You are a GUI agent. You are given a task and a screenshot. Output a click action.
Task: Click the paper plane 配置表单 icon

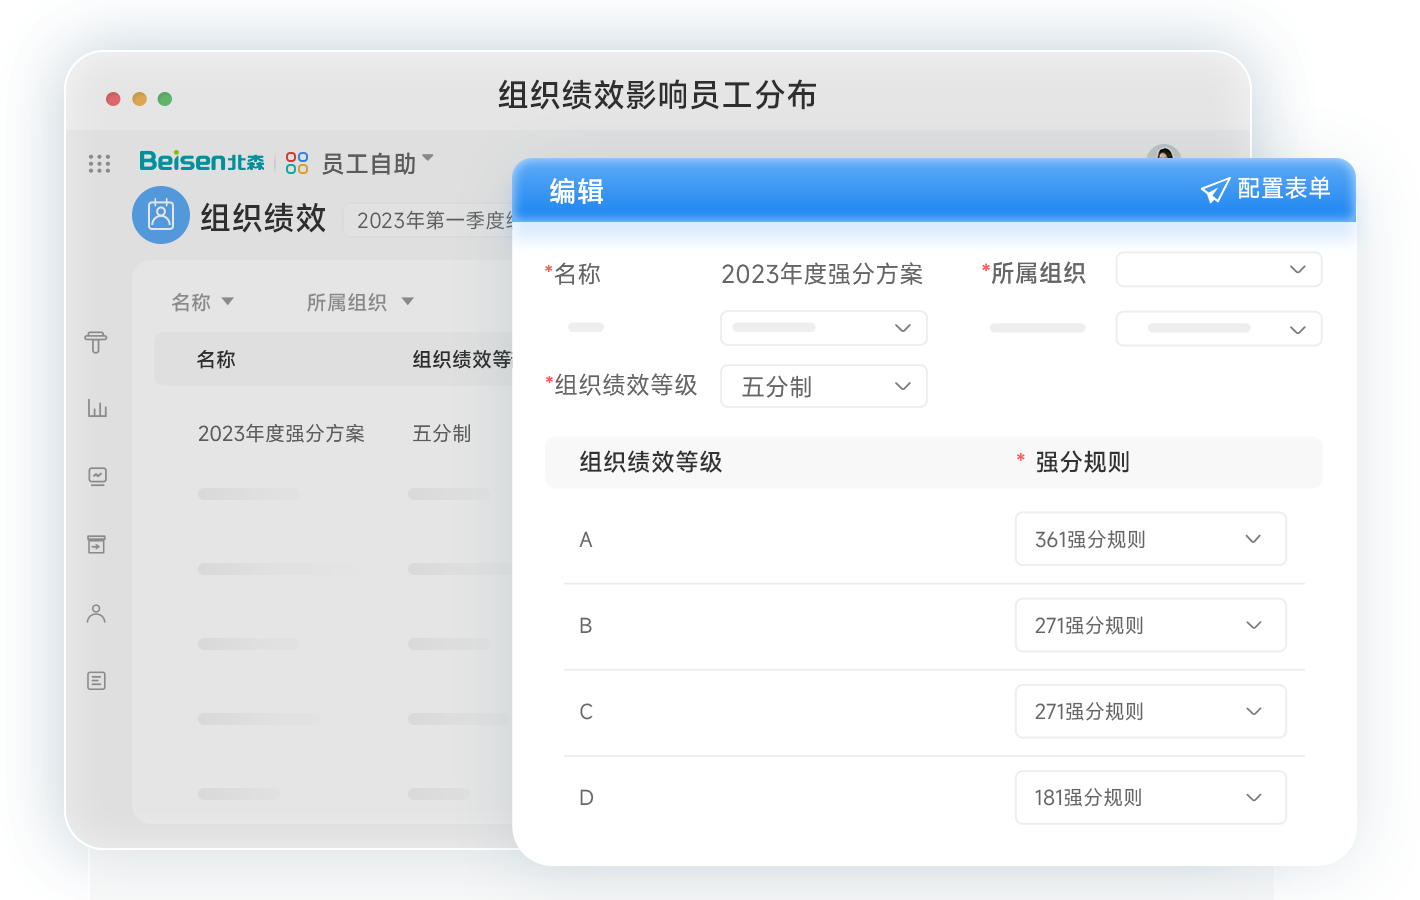[1215, 190]
